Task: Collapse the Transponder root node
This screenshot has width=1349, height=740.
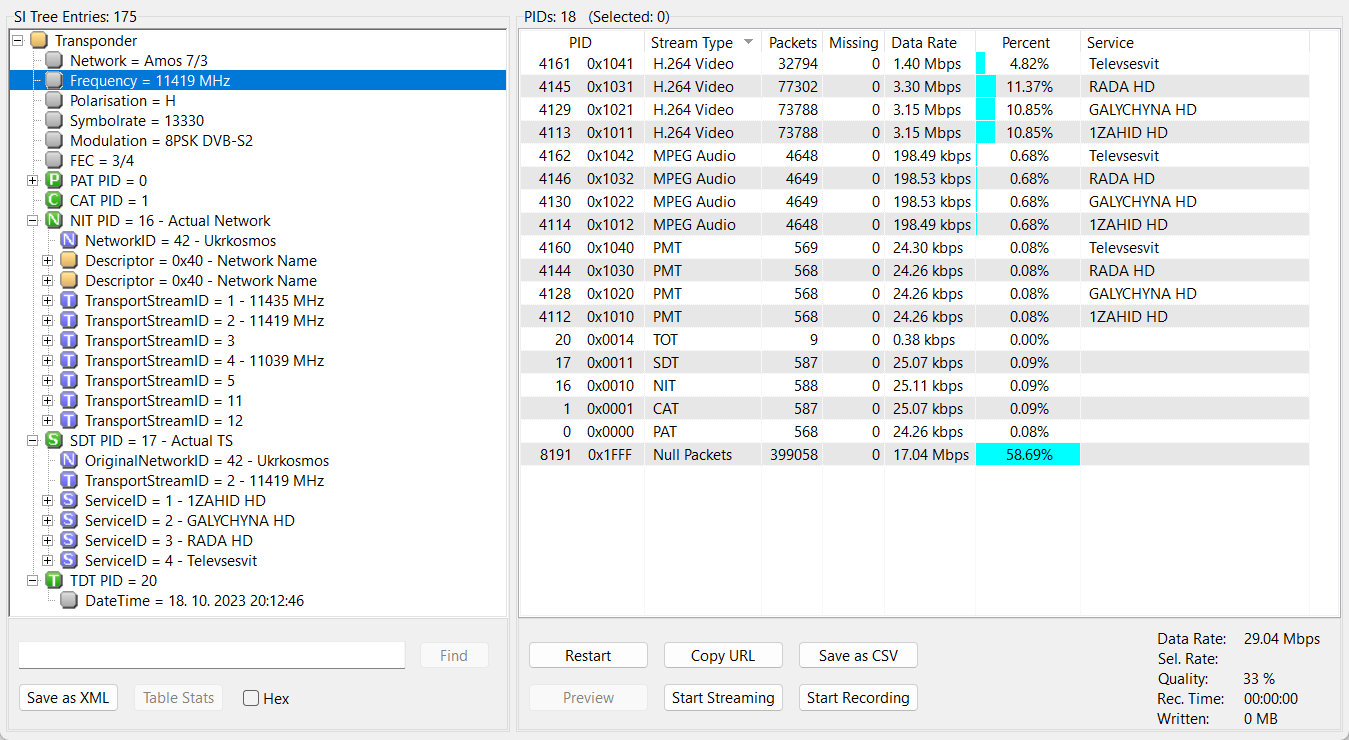Action: pos(17,41)
